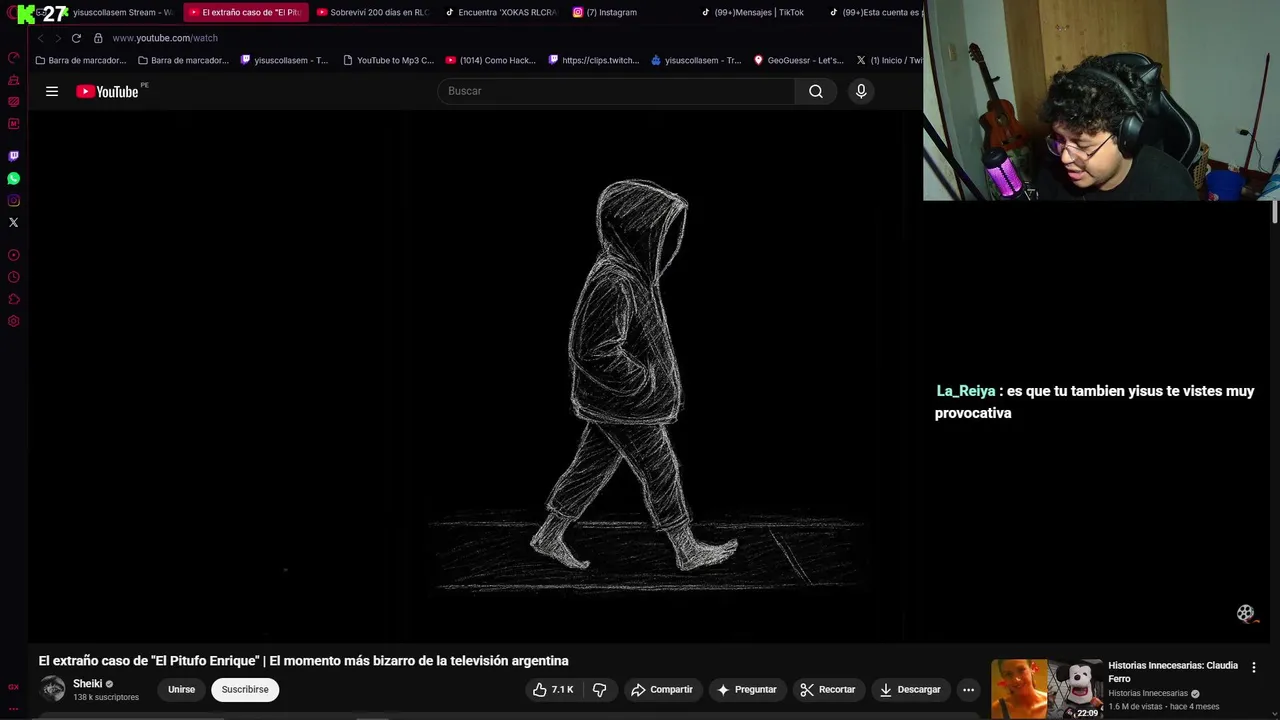This screenshot has height=720, width=1280.
Task: Open the (1014) Como Hack... bookmark
Action: point(491,60)
